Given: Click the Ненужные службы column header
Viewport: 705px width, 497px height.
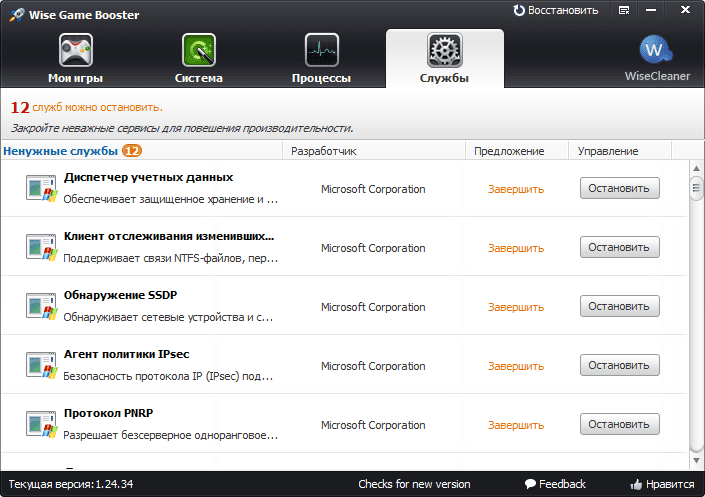Looking at the screenshot, I should coord(60,151).
